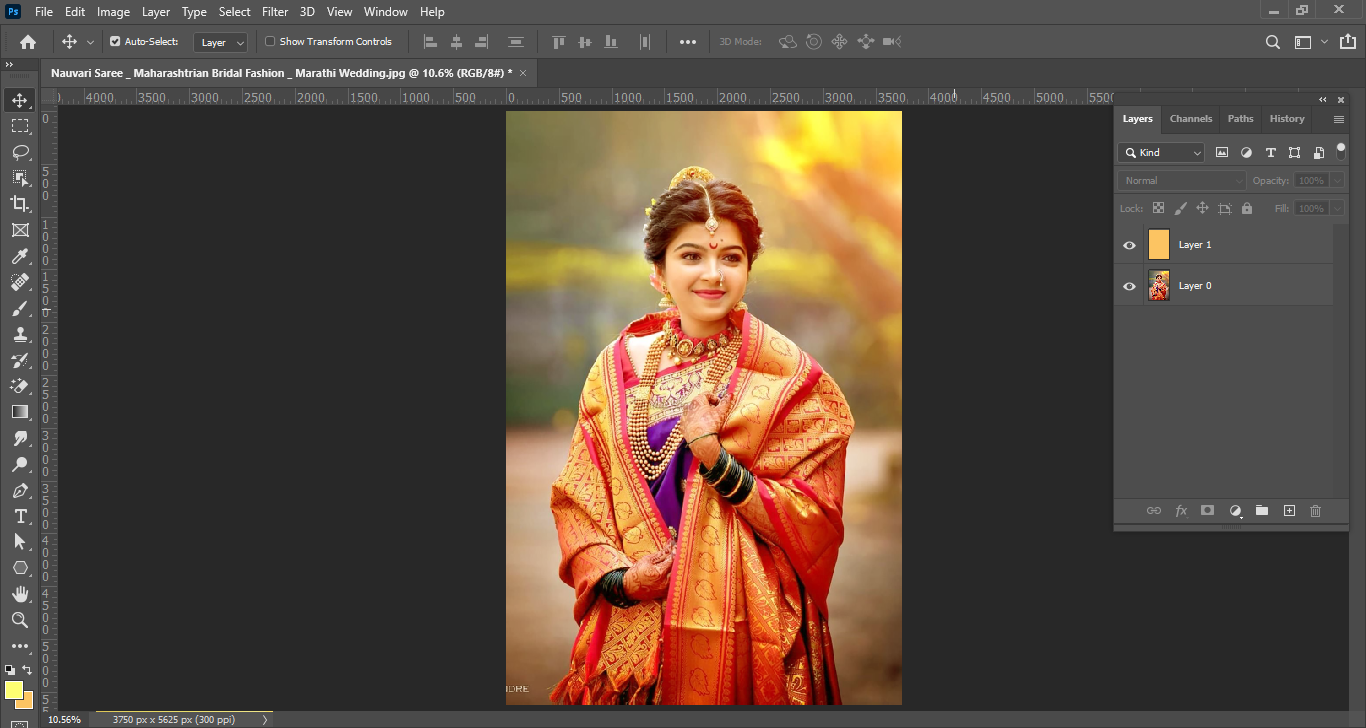Click the foreground color swatch
Screen dimensions: 1366x728
13,690
